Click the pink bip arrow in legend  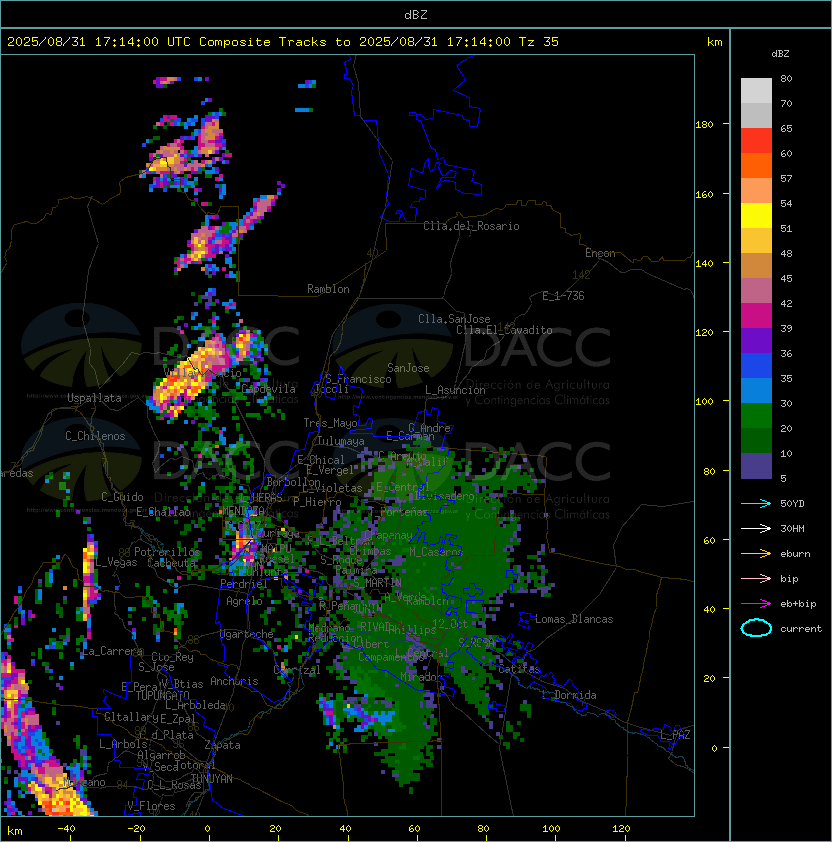[x=756, y=578]
